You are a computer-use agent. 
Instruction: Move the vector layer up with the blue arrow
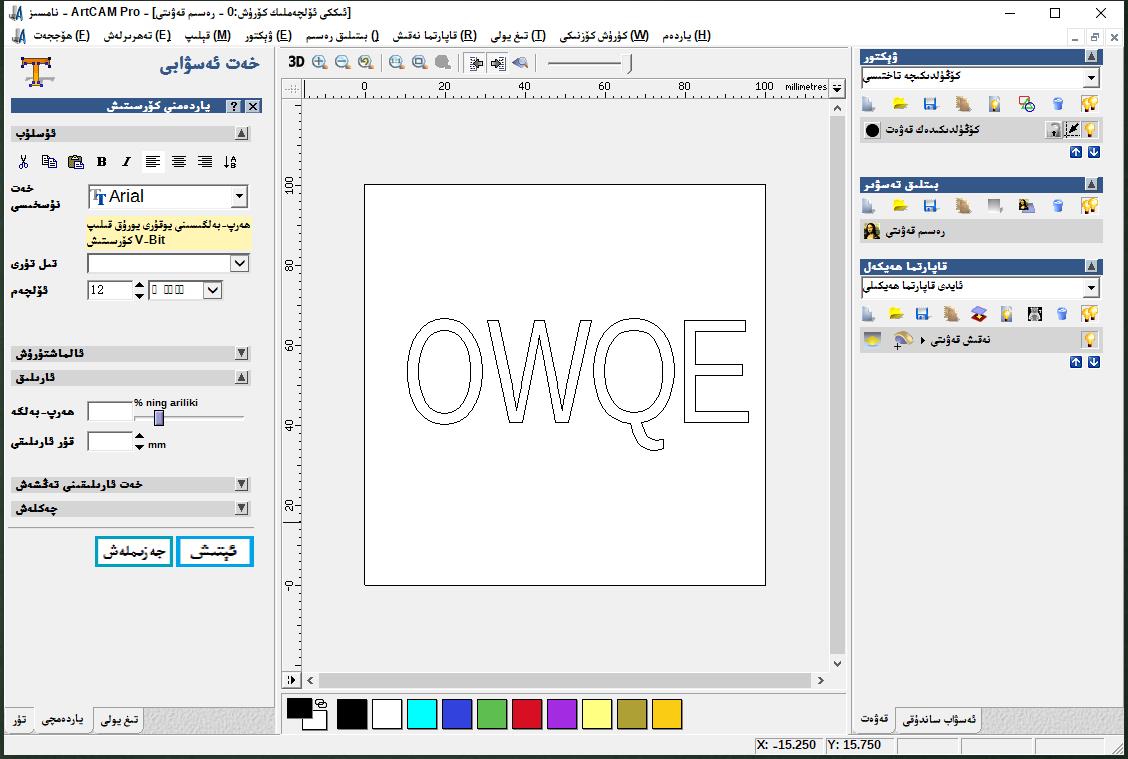coord(1075,152)
